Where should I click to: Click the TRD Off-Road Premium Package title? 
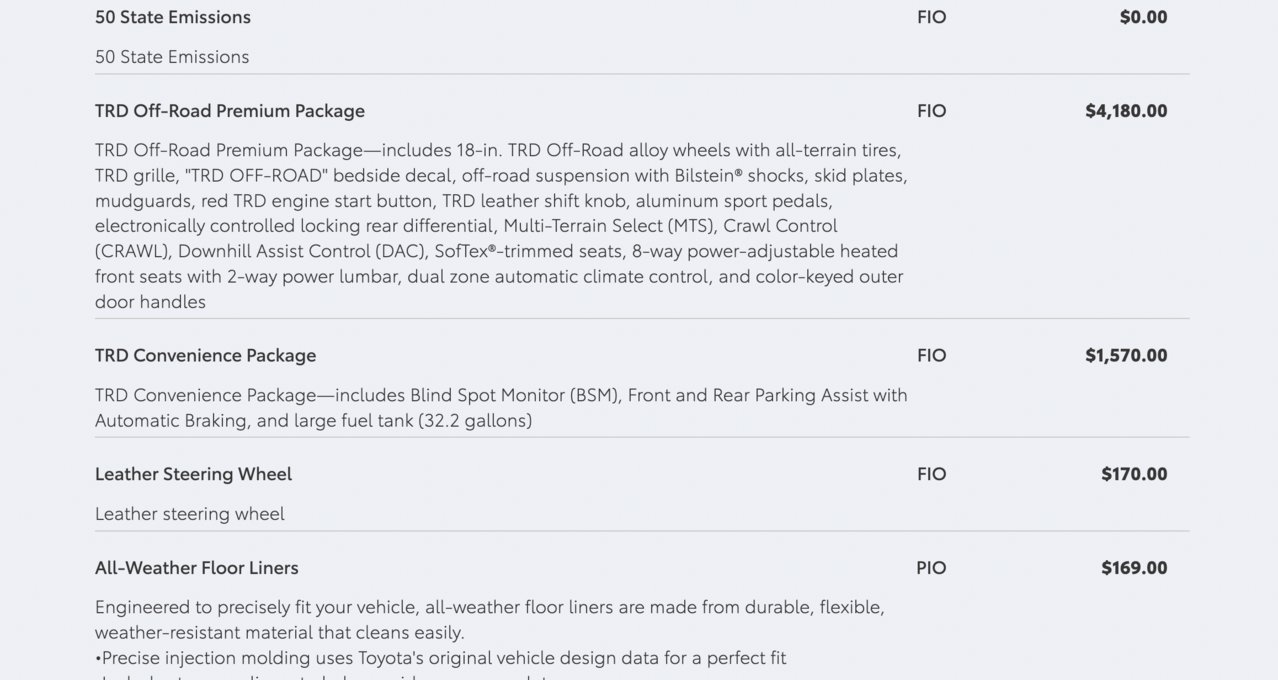pyautogui.click(x=230, y=111)
